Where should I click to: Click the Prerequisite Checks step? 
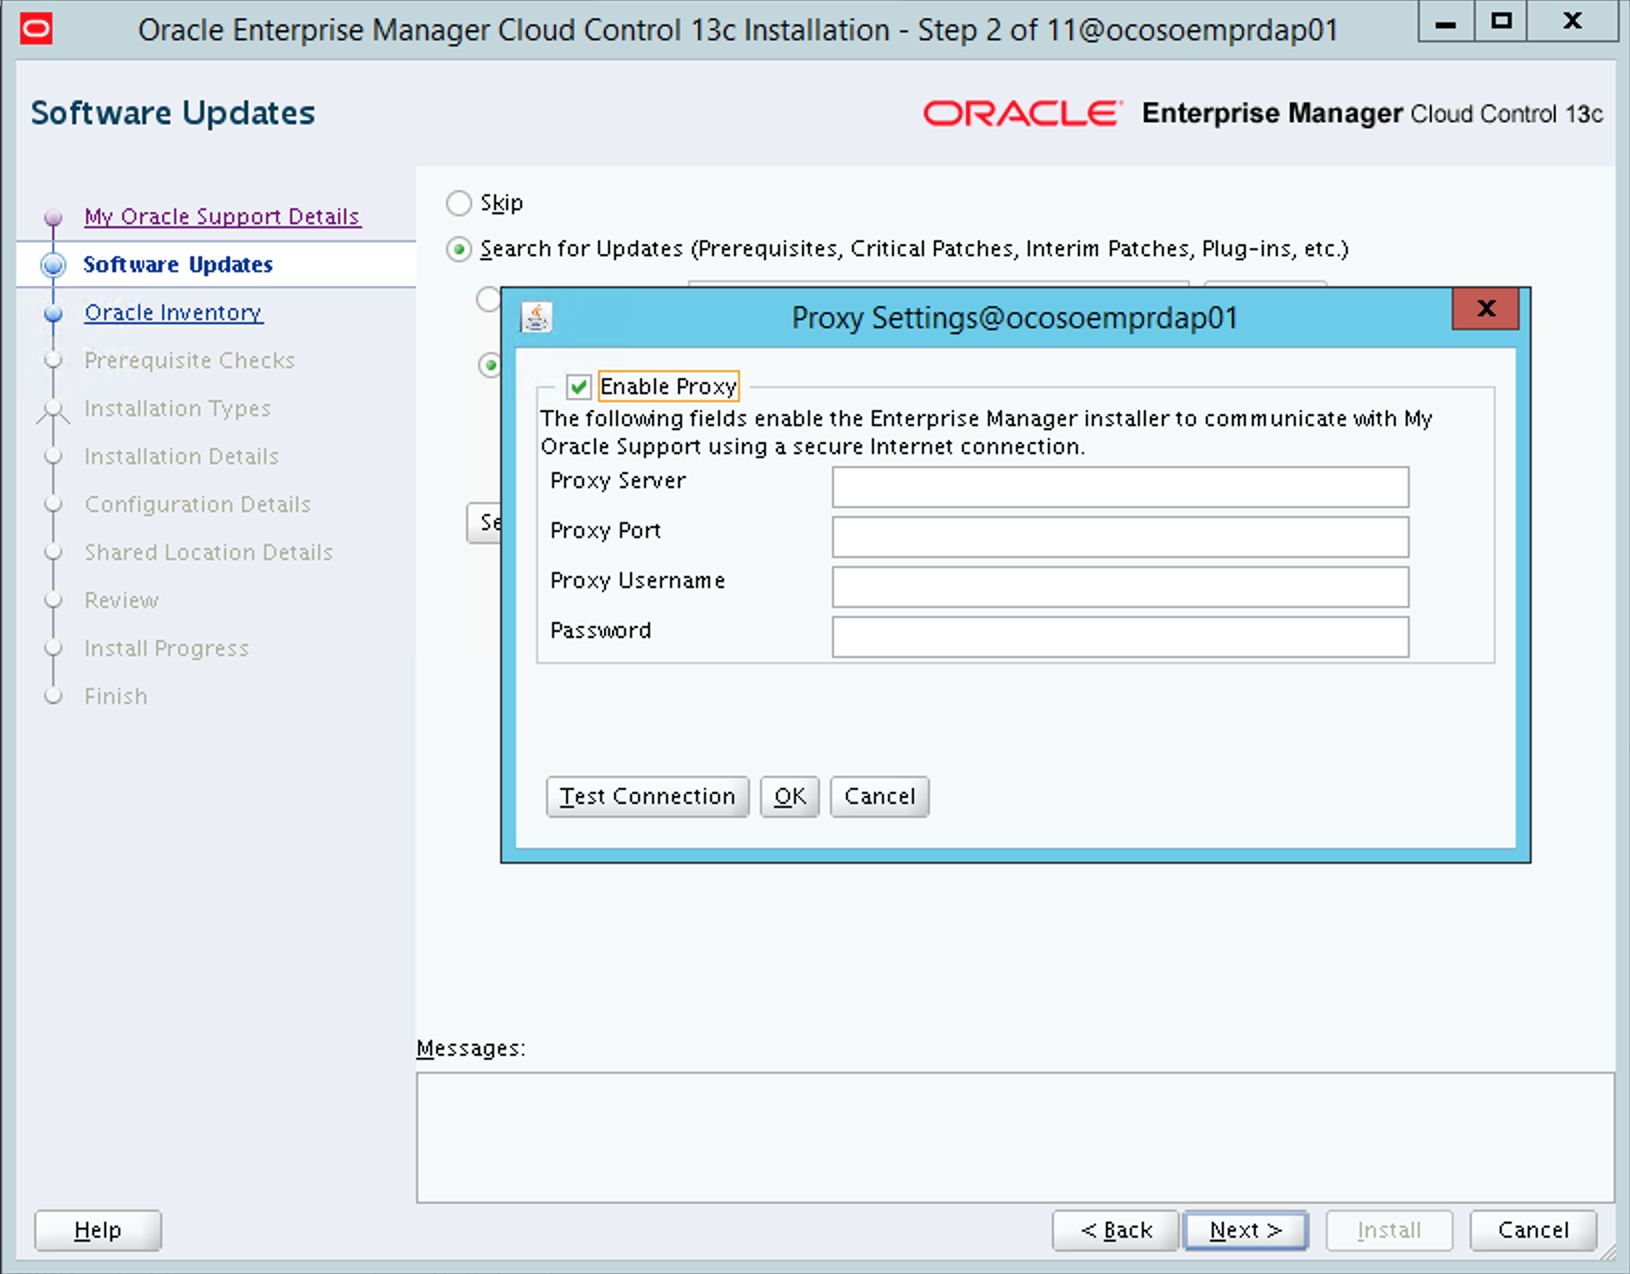(x=190, y=361)
